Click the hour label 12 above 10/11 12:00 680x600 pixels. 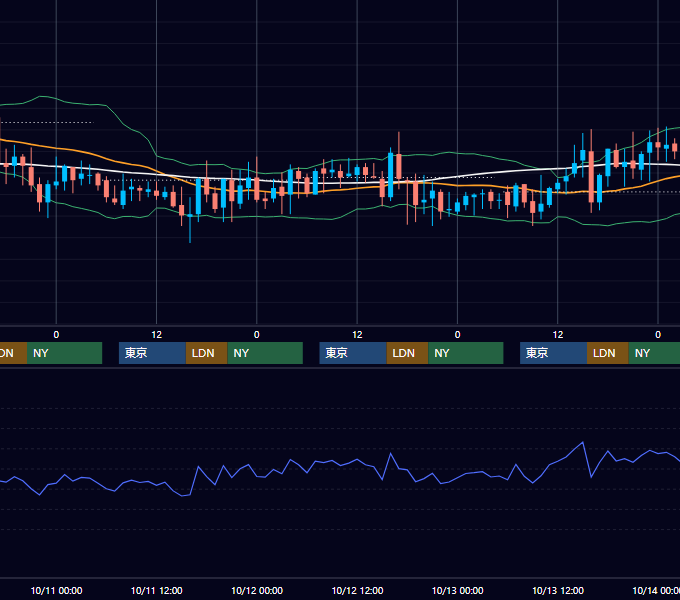tap(157, 335)
